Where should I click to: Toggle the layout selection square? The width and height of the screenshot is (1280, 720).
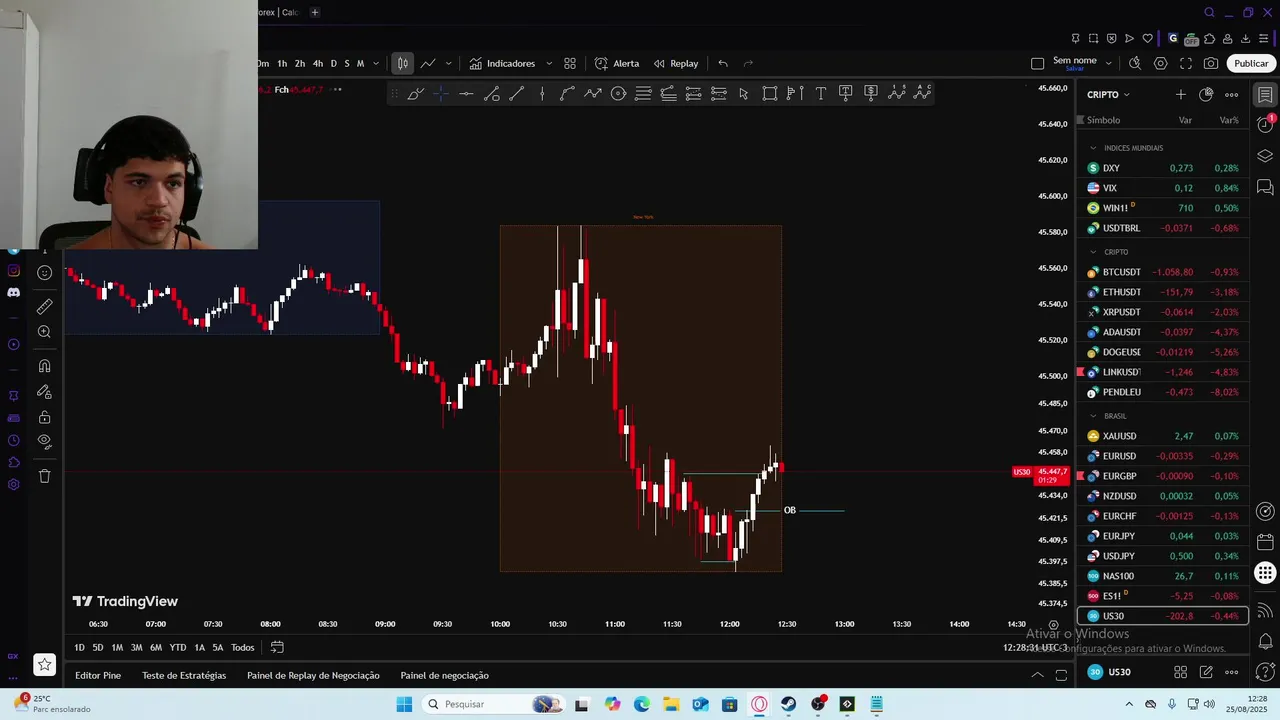point(1037,63)
